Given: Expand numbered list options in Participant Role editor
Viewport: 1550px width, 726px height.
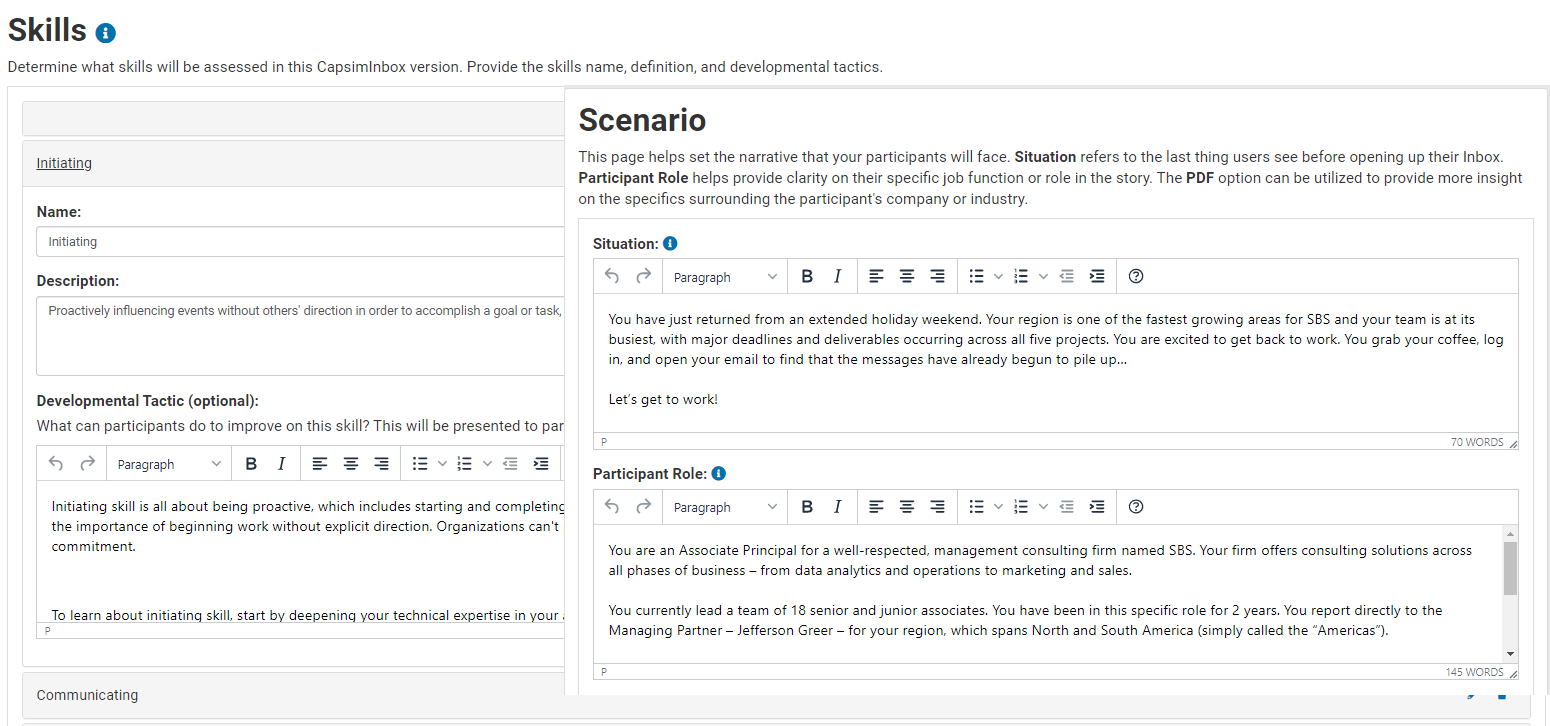Looking at the screenshot, I should (1043, 507).
